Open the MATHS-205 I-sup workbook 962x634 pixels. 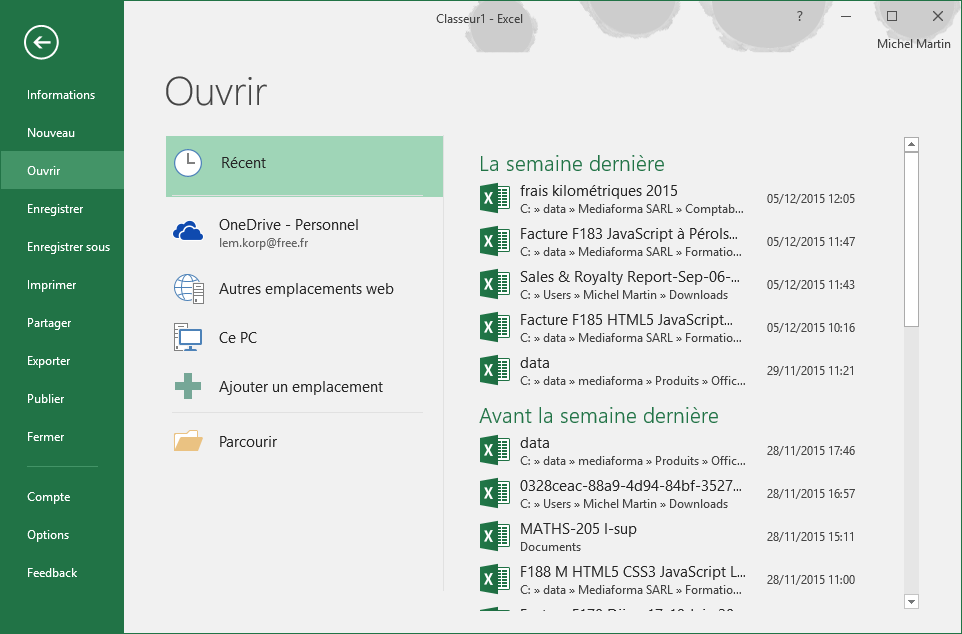click(x=578, y=529)
